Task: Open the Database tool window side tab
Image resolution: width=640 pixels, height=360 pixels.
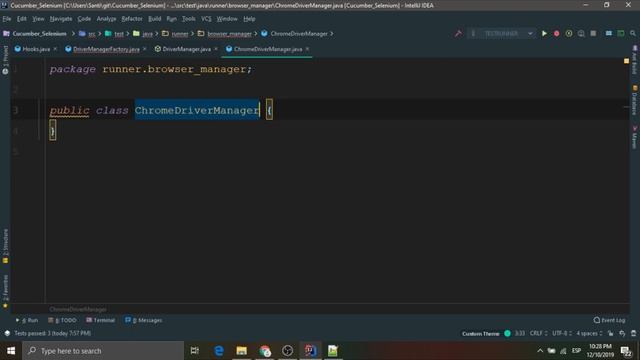Action: (635, 100)
